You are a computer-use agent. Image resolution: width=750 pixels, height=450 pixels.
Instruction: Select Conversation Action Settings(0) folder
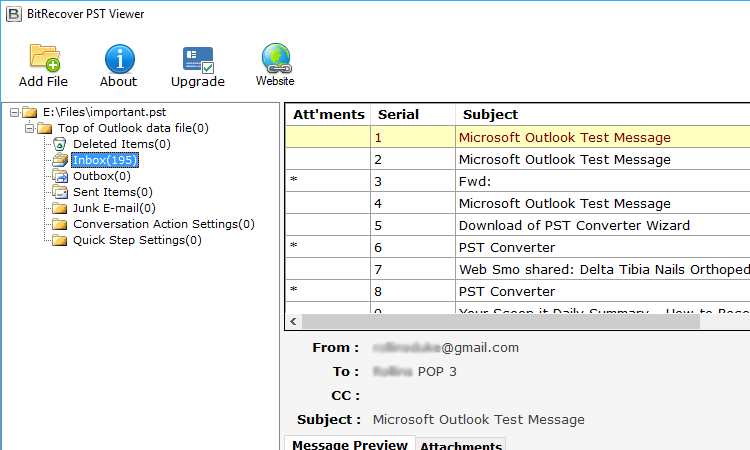pyautogui.click(x=164, y=224)
